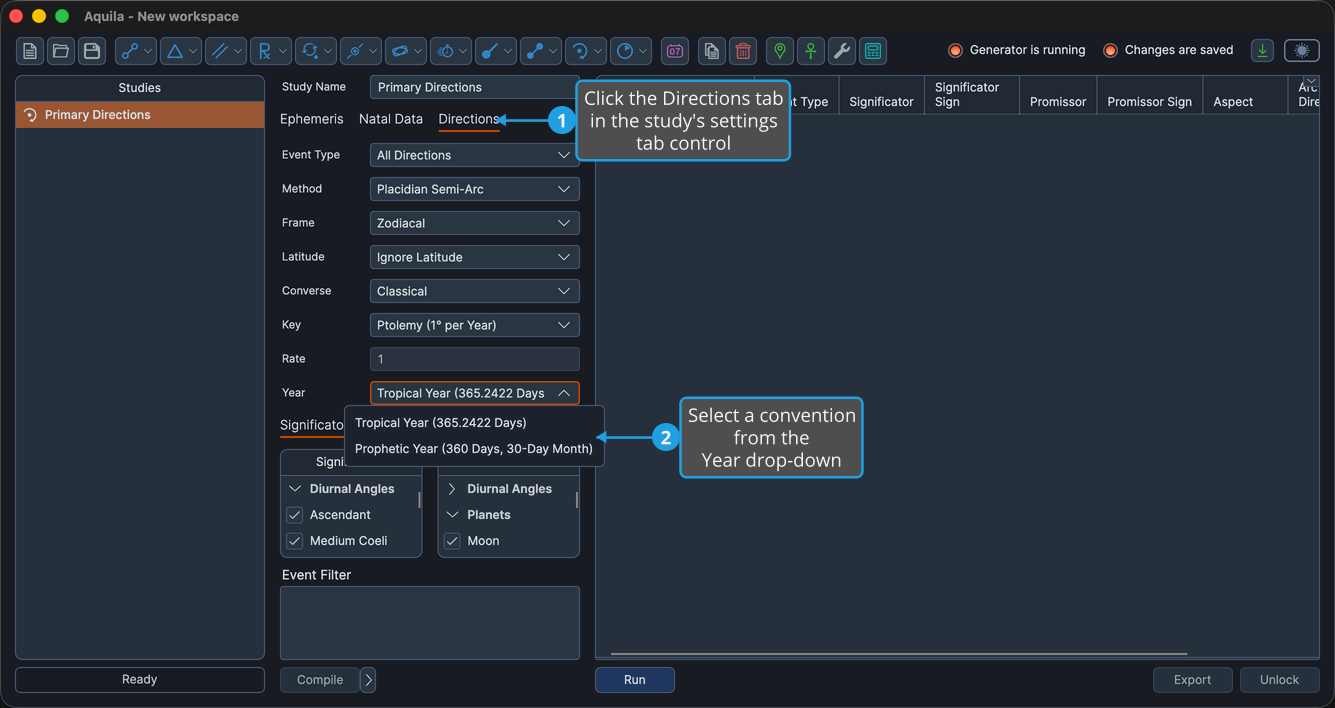Open the Frame dropdown showing Zodiacal
1335x708 pixels.
pos(475,223)
